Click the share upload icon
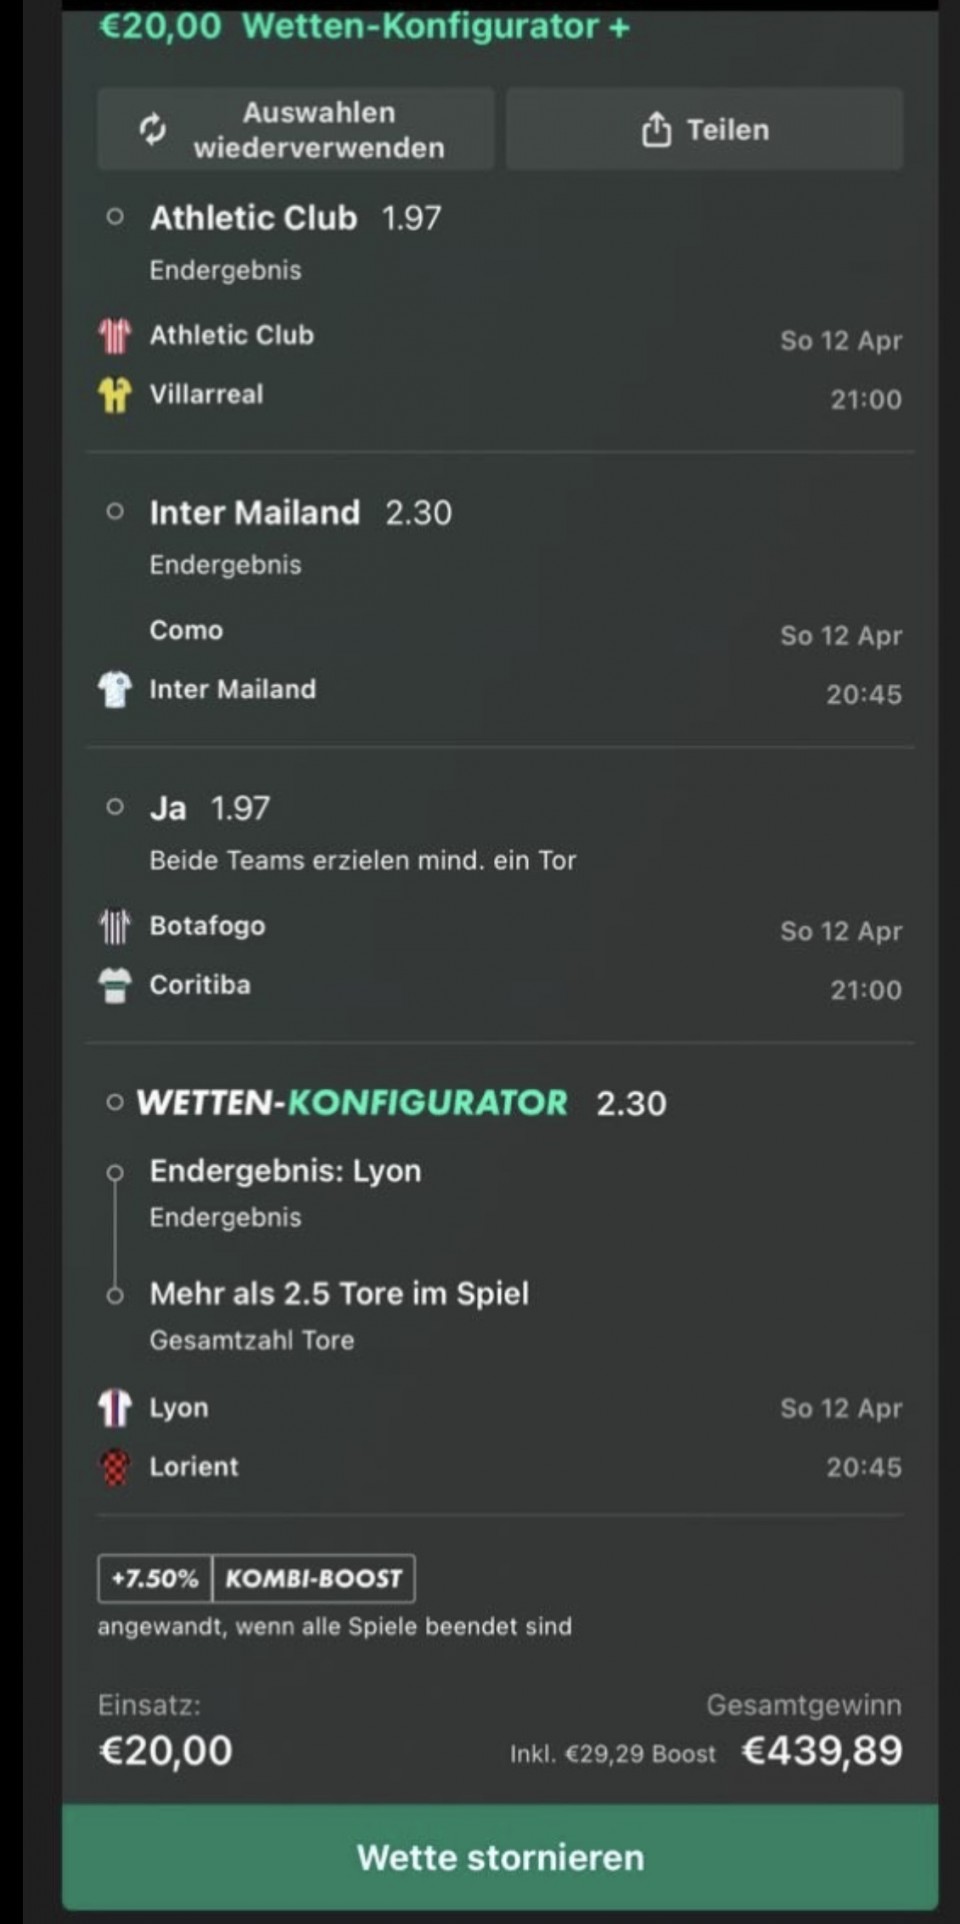This screenshot has width=960, height=1924. (656, 129)
